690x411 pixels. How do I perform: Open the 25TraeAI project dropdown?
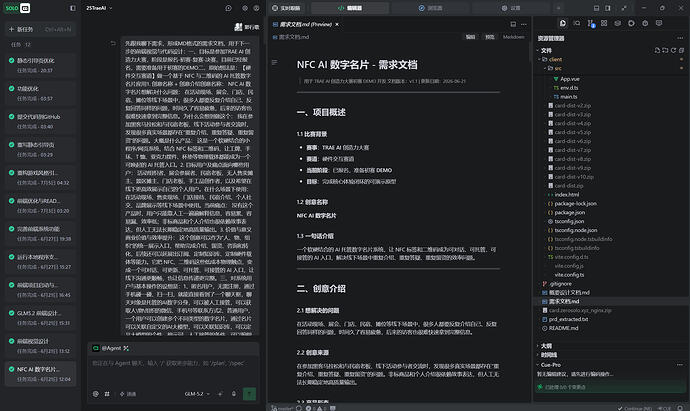click(x=99, y=8)
